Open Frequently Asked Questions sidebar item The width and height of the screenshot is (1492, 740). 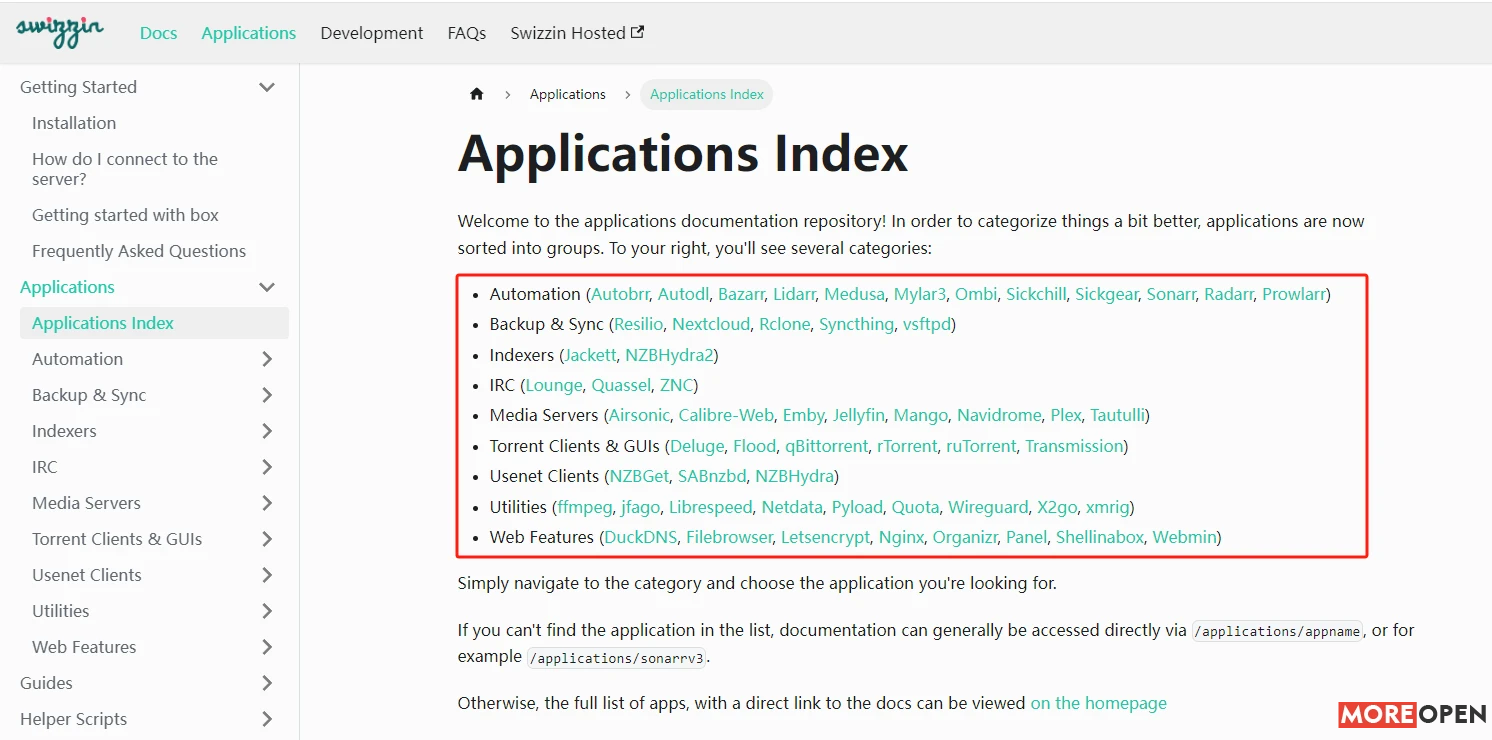[x=139, y=251]
